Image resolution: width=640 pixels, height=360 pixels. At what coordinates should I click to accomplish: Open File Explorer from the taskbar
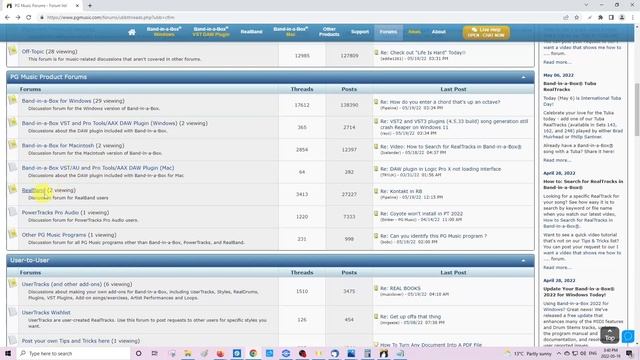point(188,353)
